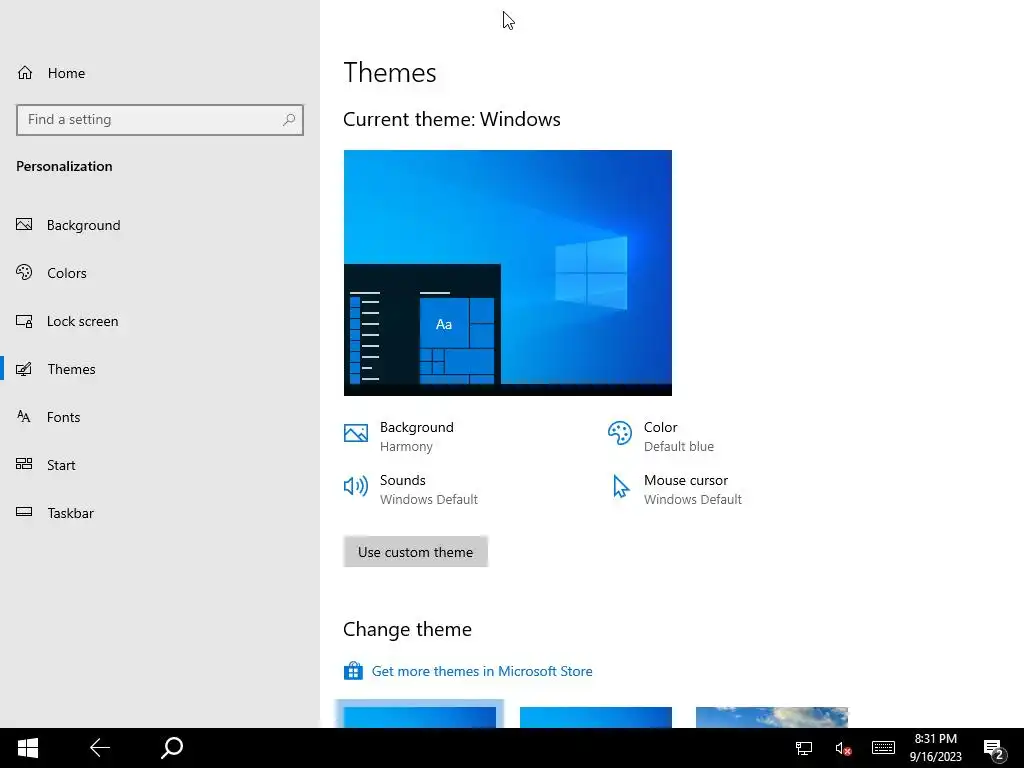The image size is (1024, 768).
Task: Click the current theme preview image
Action: (x=507, y=272)
